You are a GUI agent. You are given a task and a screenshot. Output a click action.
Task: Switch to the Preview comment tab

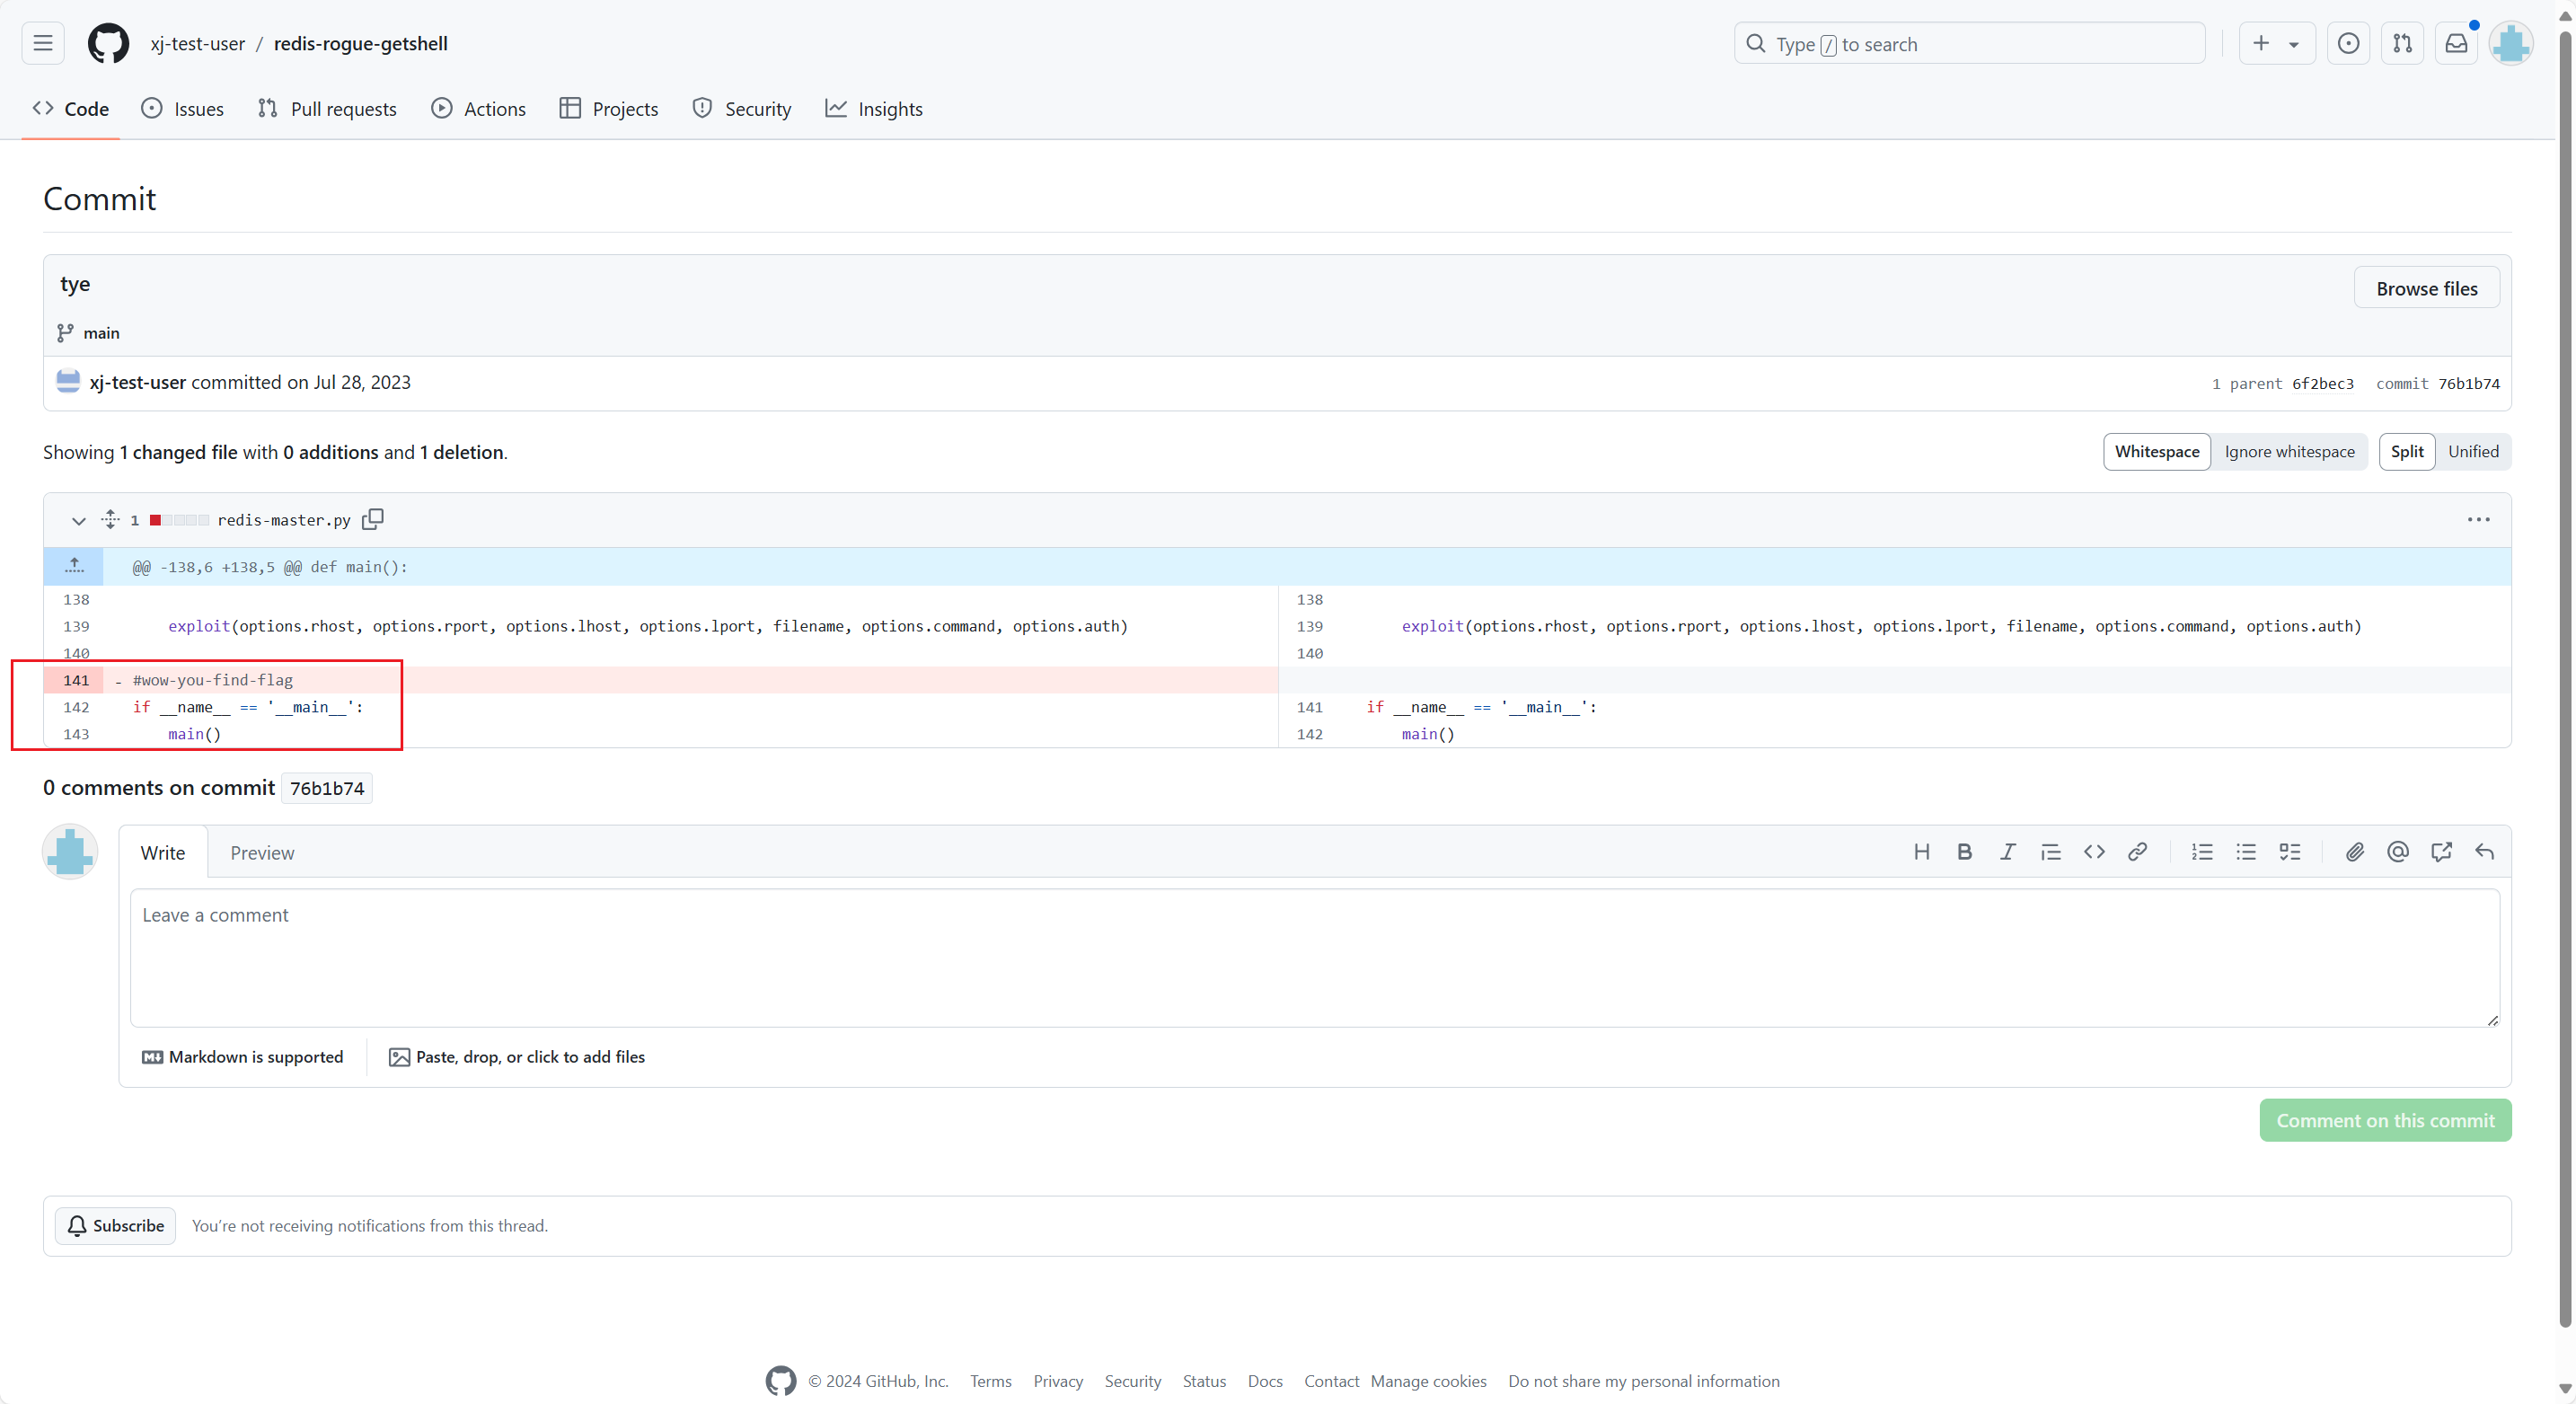tap(262, 853)
